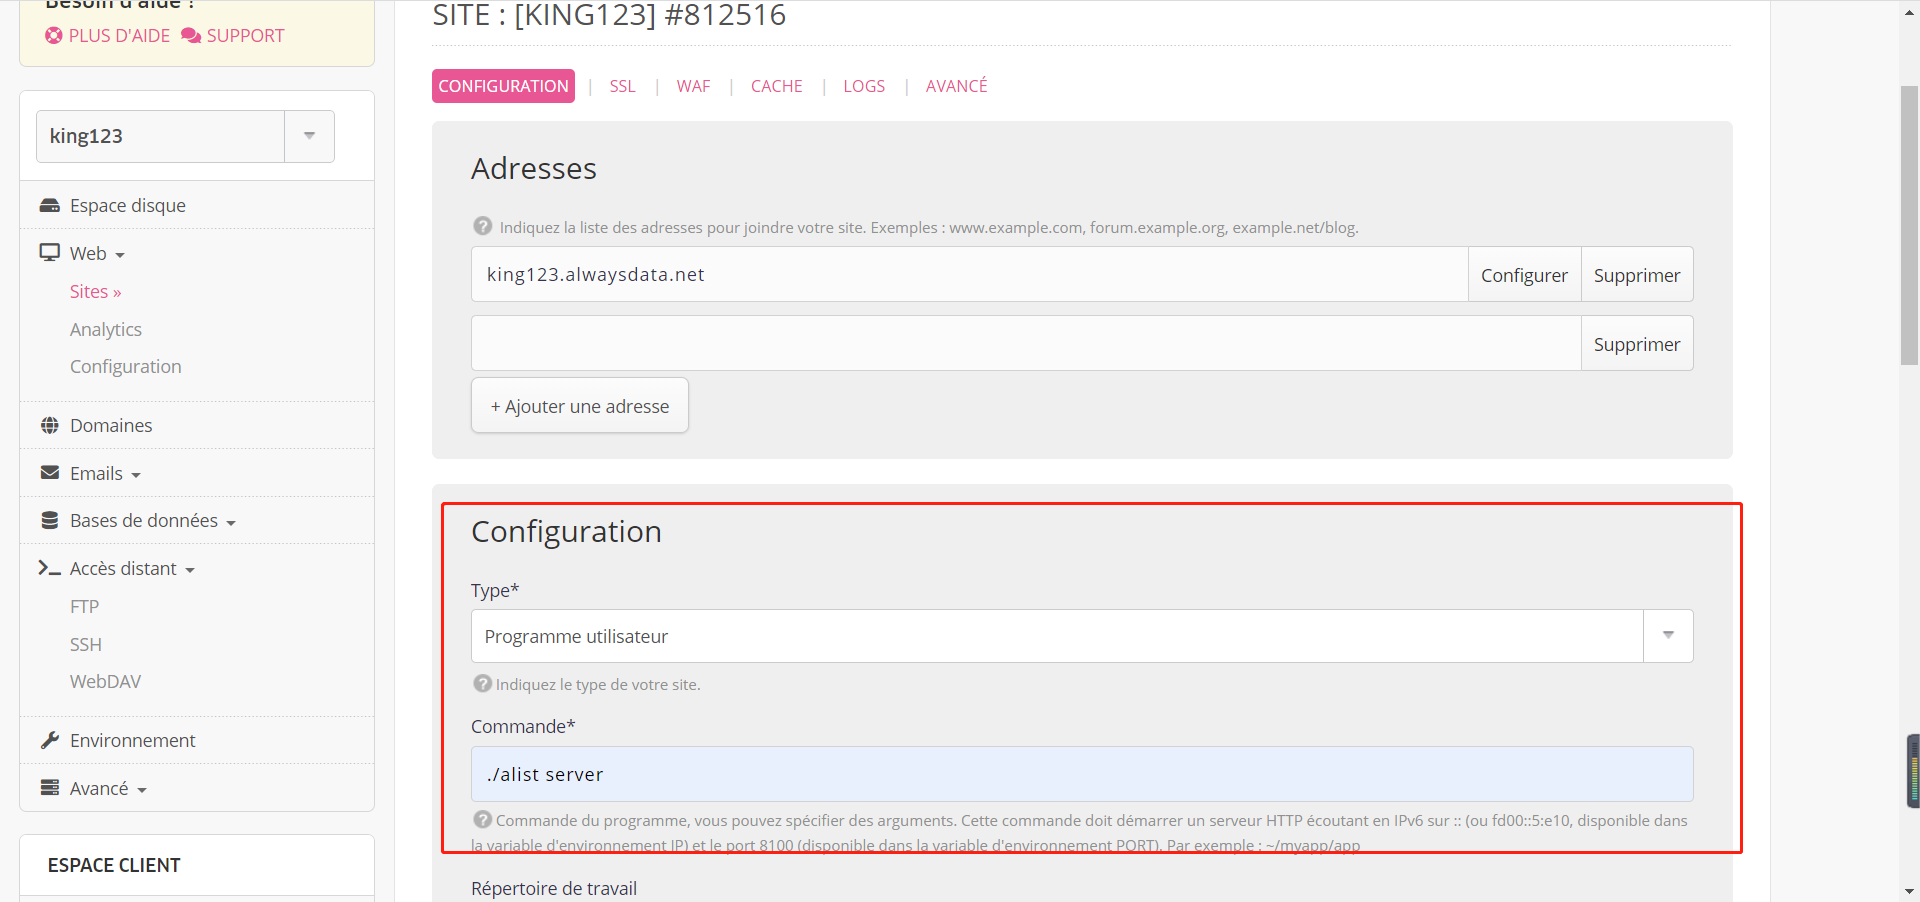Click the Environnement wrench icon
Image resolution: width=1920 pixels, height=902 pixels.
click(49, 740)
